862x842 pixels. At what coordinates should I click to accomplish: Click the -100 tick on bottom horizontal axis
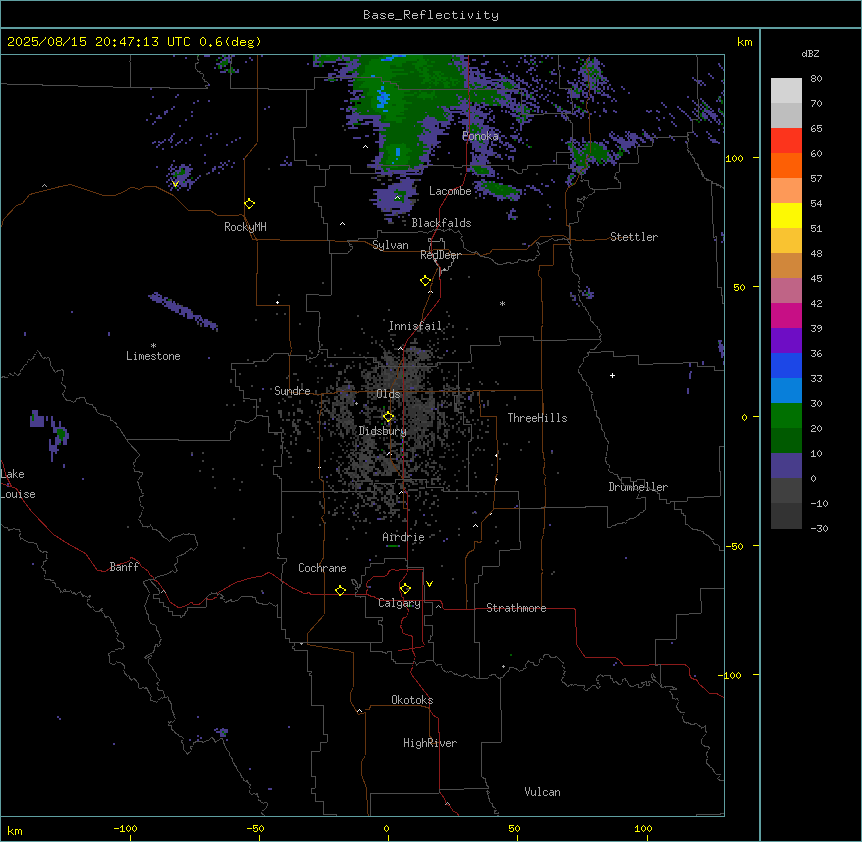(125, 829)
